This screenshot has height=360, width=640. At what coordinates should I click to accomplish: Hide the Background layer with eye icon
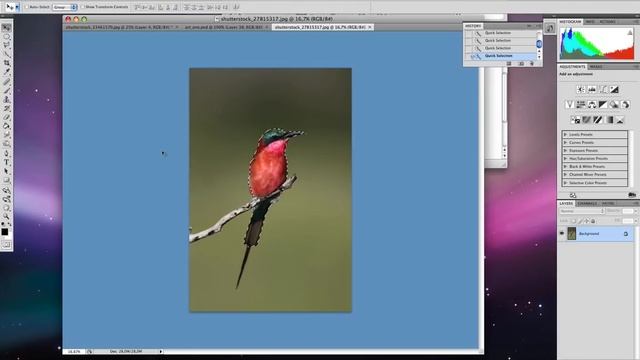[562, 233]
